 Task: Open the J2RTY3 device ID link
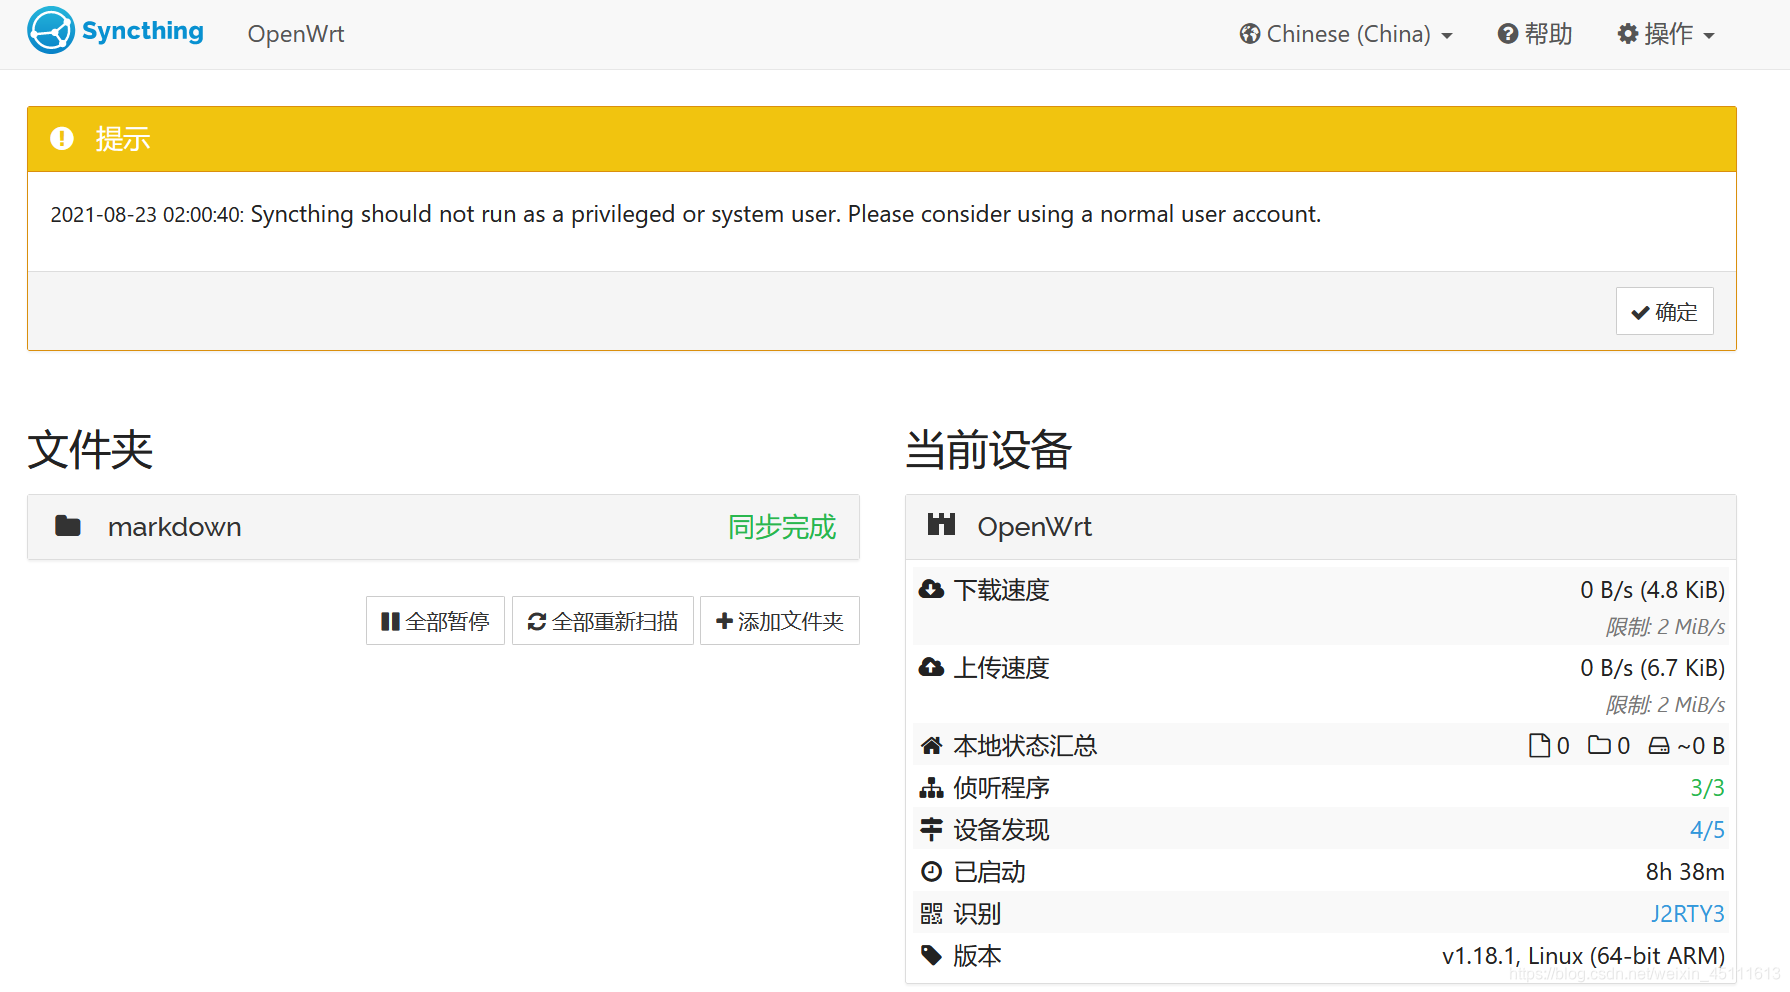coord(1688,913)
